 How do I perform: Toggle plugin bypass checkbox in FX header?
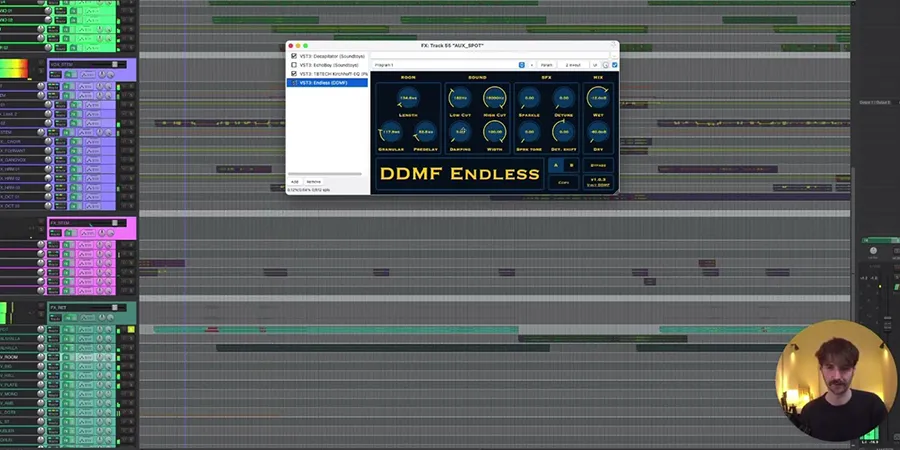(x=615, y=65)
